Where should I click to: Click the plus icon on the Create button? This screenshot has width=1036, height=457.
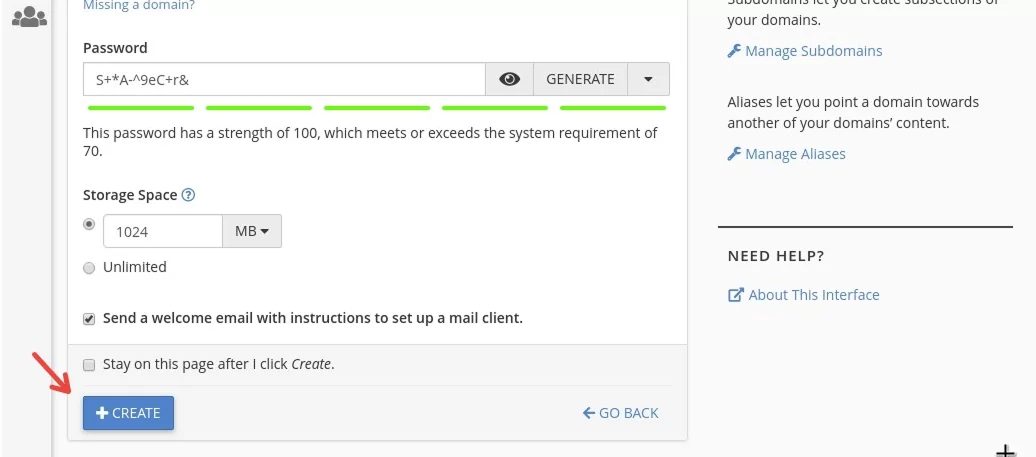[102, 413]
